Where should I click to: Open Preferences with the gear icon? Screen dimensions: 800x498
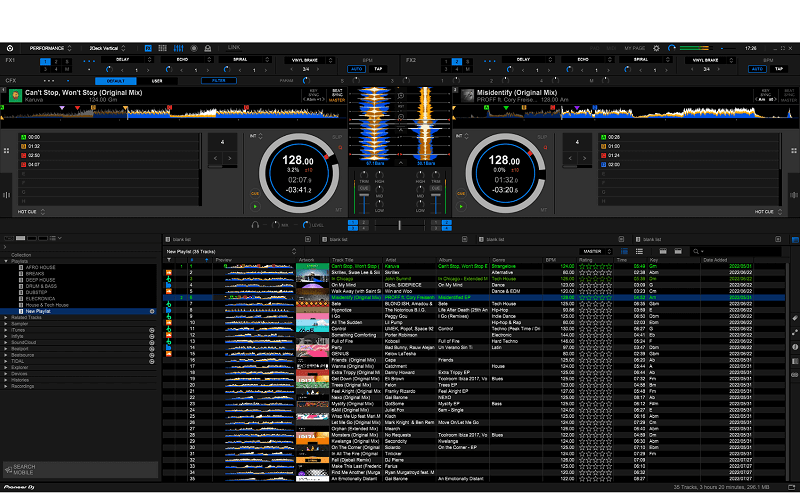656,48
